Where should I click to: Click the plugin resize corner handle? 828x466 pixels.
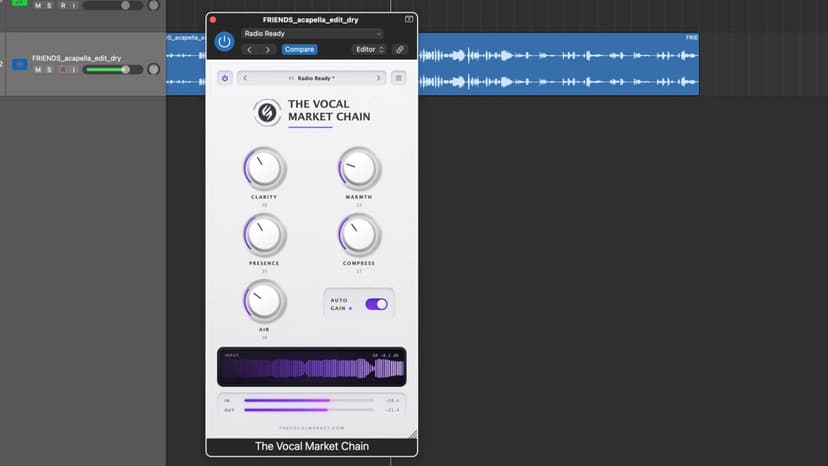point(413,434)
